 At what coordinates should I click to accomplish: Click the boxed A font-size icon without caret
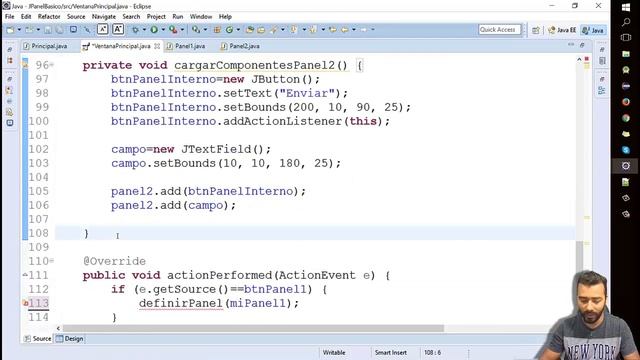click(118, 29)
